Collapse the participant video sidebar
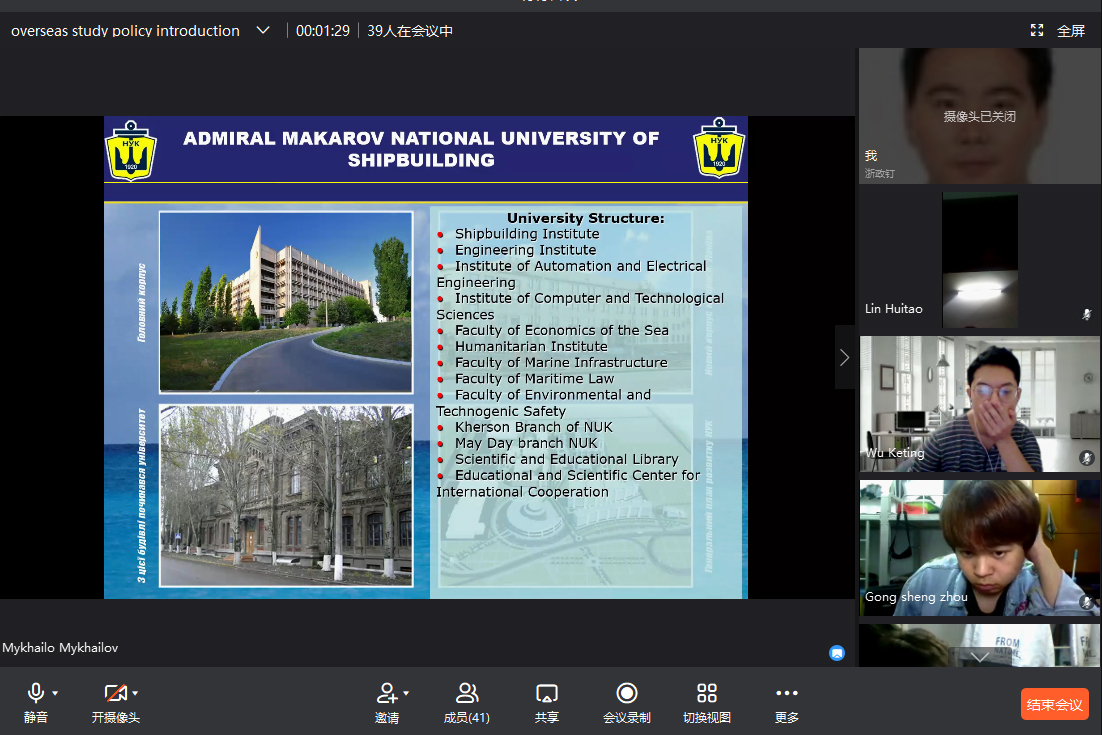This screenshot has height=735, width=1102. [x=845, y=357]
